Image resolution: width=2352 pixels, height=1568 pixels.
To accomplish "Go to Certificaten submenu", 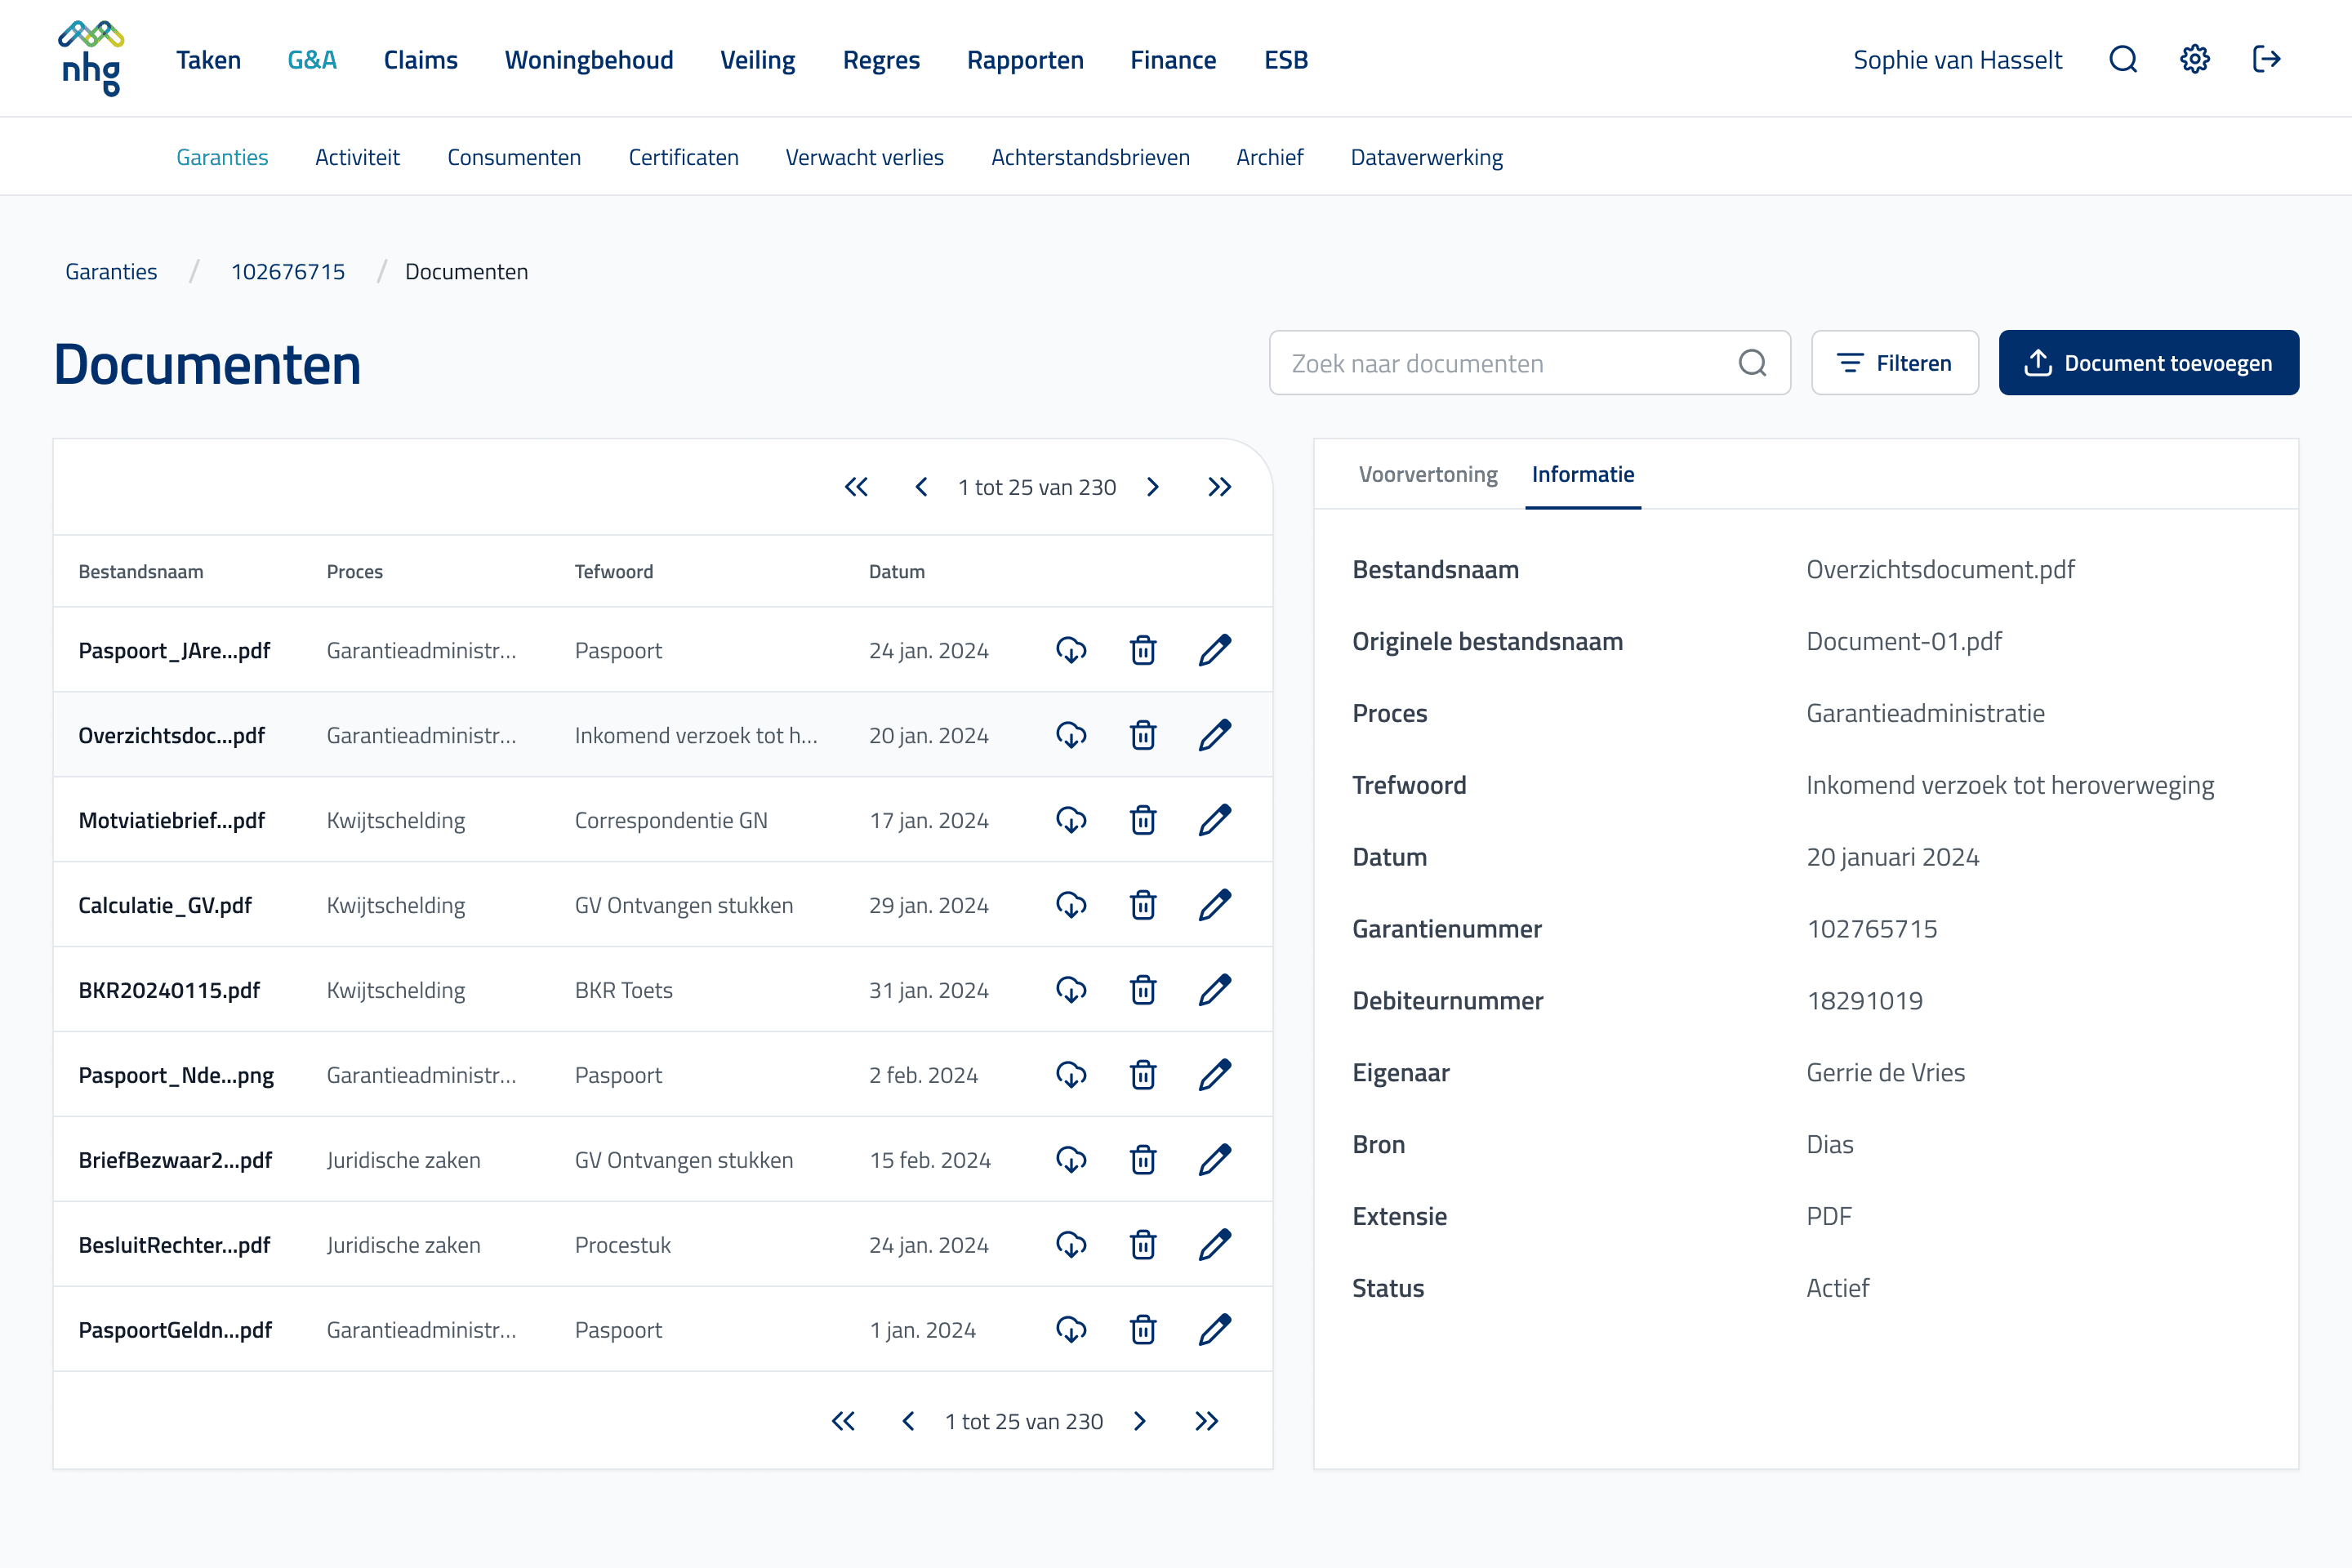I will click(x=683, y=157).
